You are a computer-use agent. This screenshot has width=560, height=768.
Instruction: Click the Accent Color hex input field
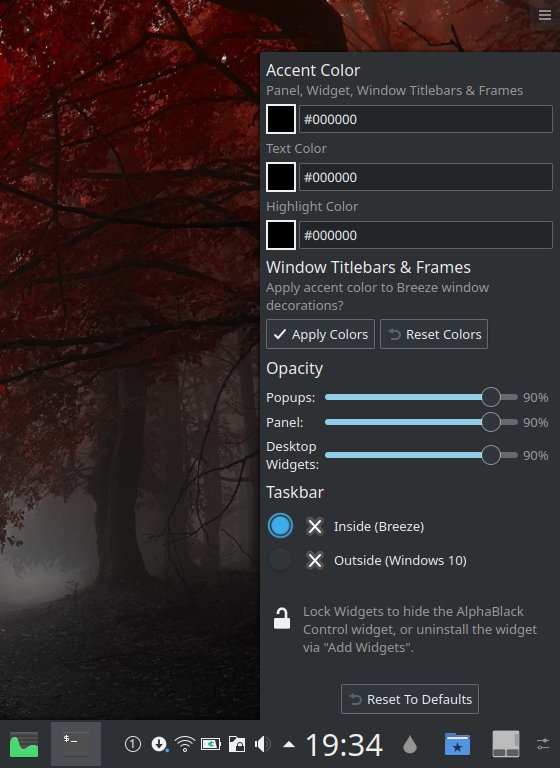[x=426, y=119]
